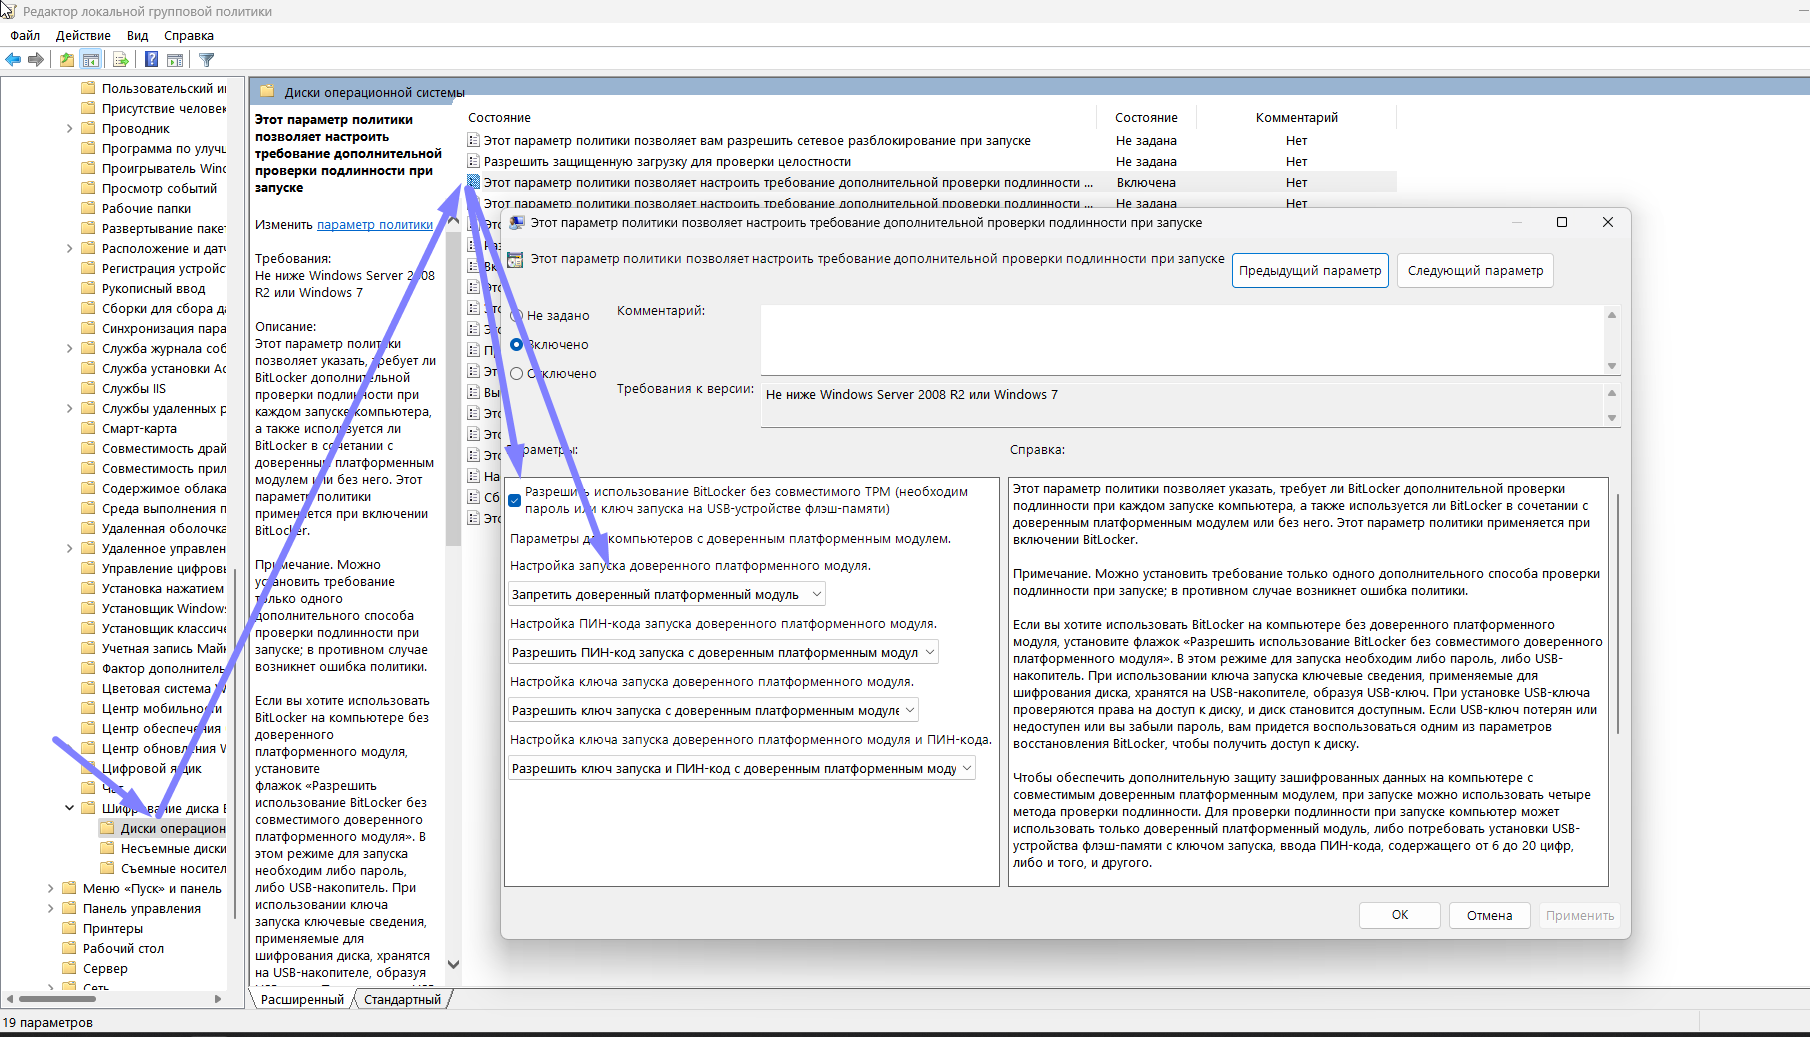The height and width of the screenshot is (1037, 1810).
Task: Click the folder icon beside Смарт-карта
Action: (88, 428)
